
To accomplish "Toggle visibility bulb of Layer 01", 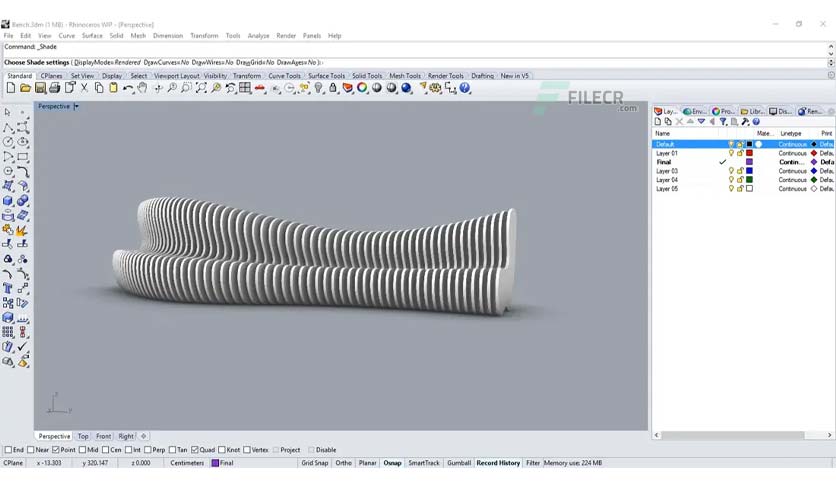I will tap(731, 153).
